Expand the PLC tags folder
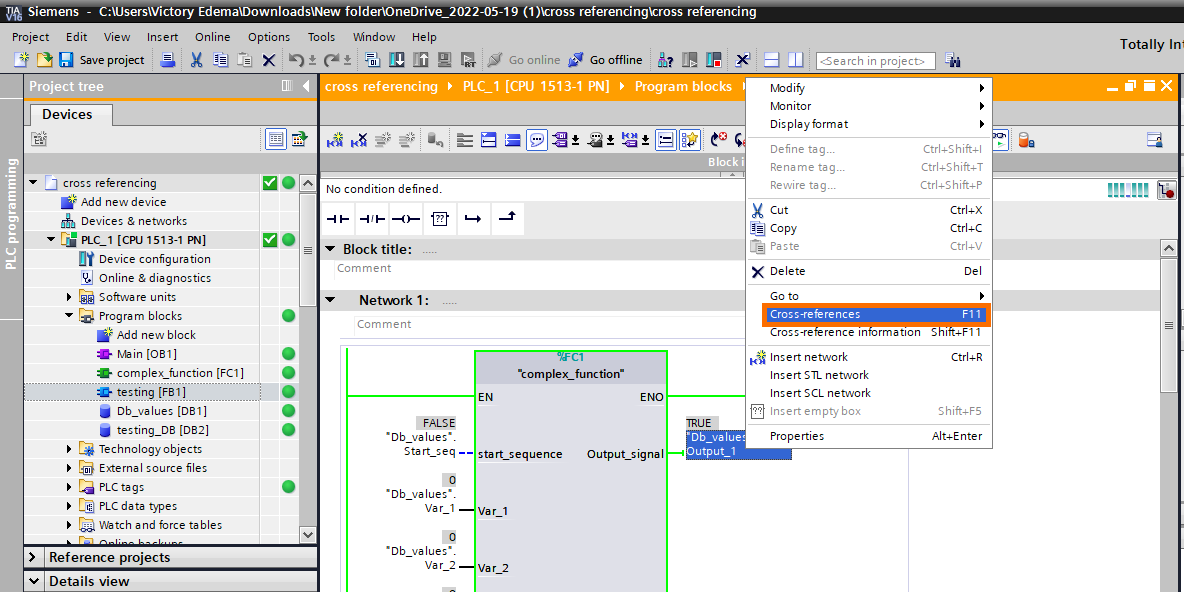 [70, 487]
